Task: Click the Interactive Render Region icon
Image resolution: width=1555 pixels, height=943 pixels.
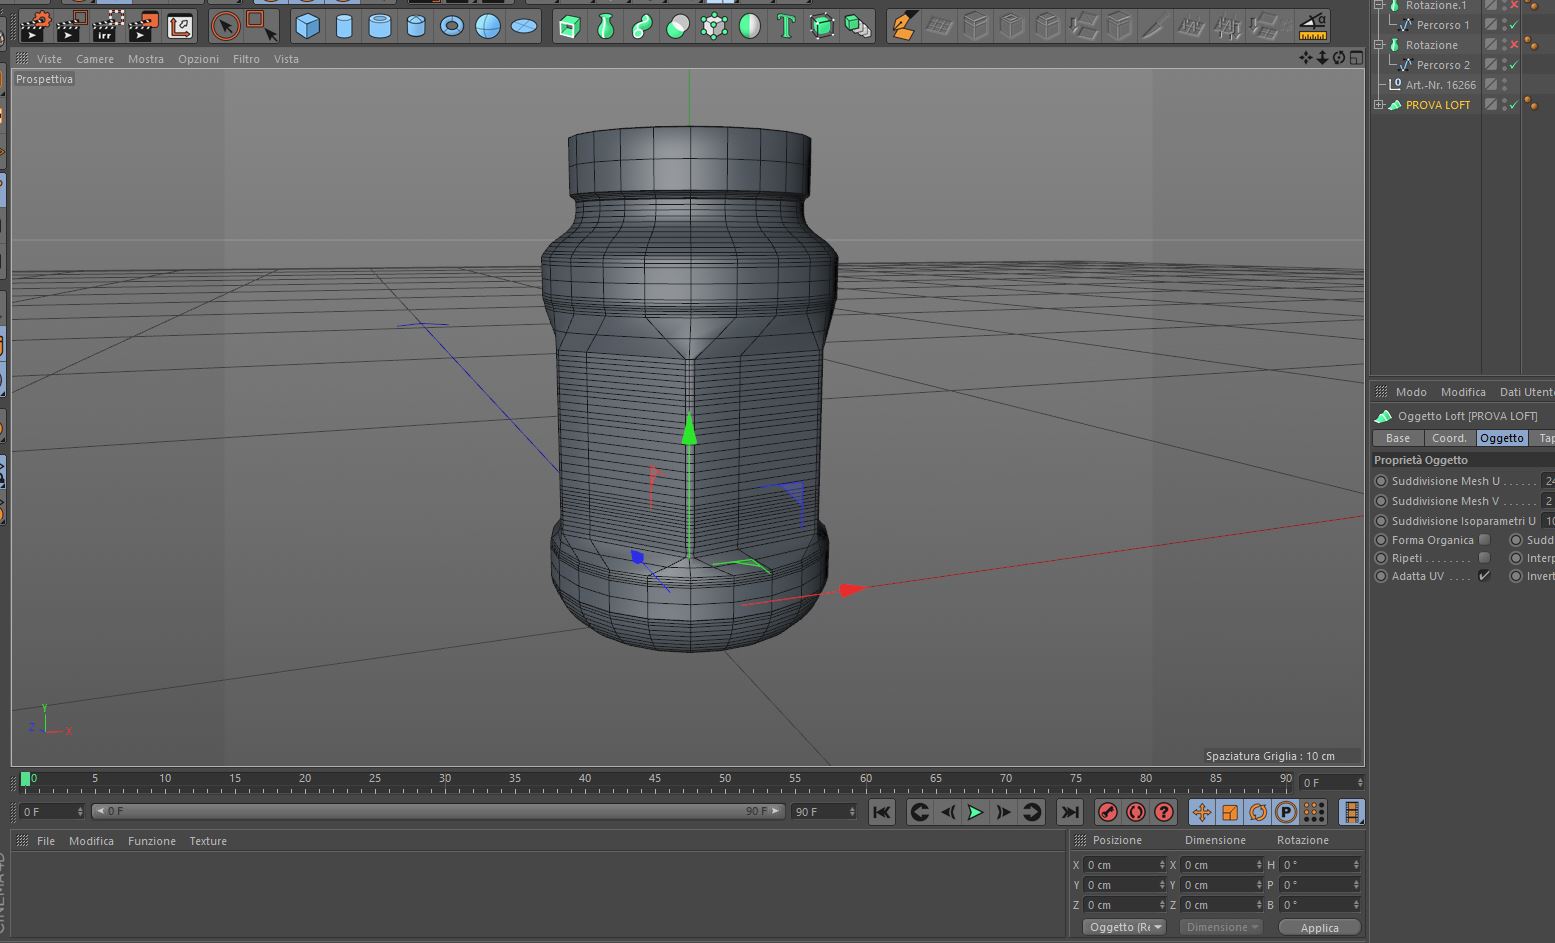Action: [104, 26]
